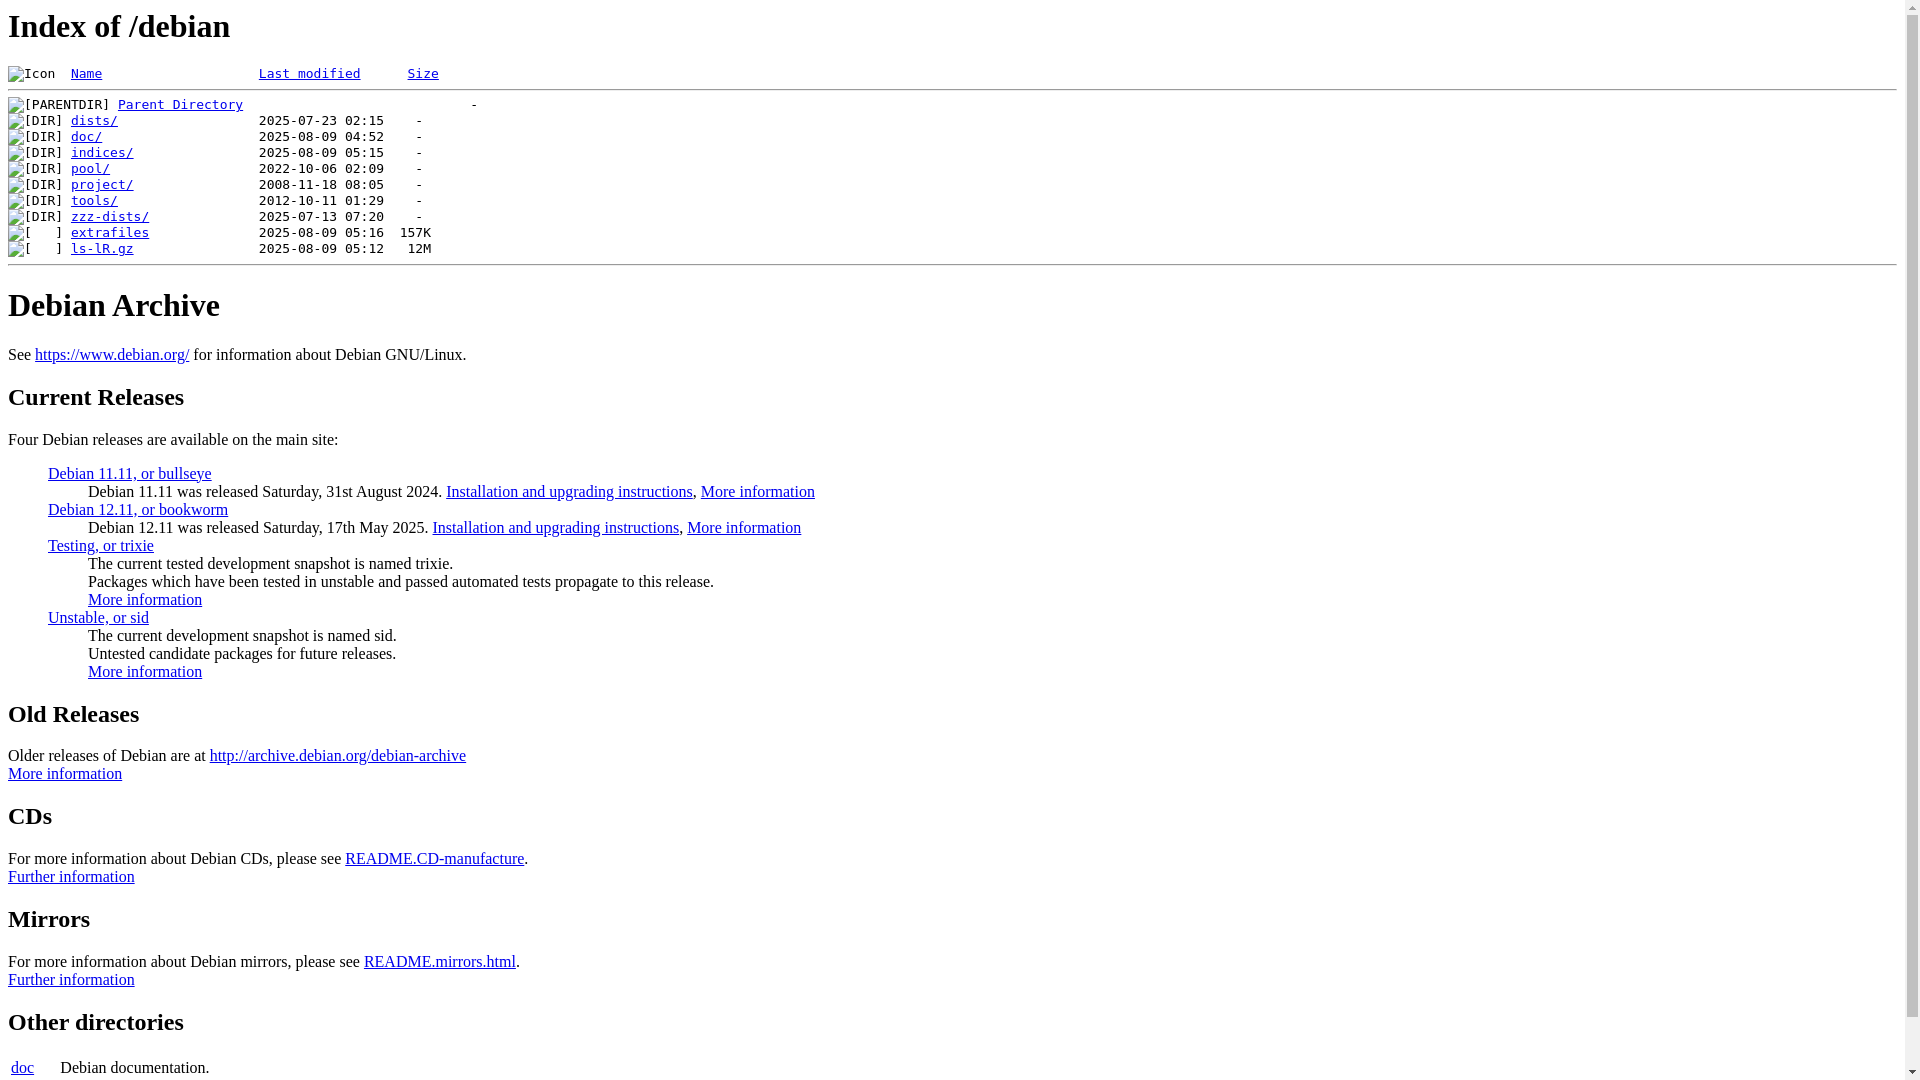The width and height of the screenshot is (1920, 1080).
Task: Sort listing by Last modified
Action: 309,74
